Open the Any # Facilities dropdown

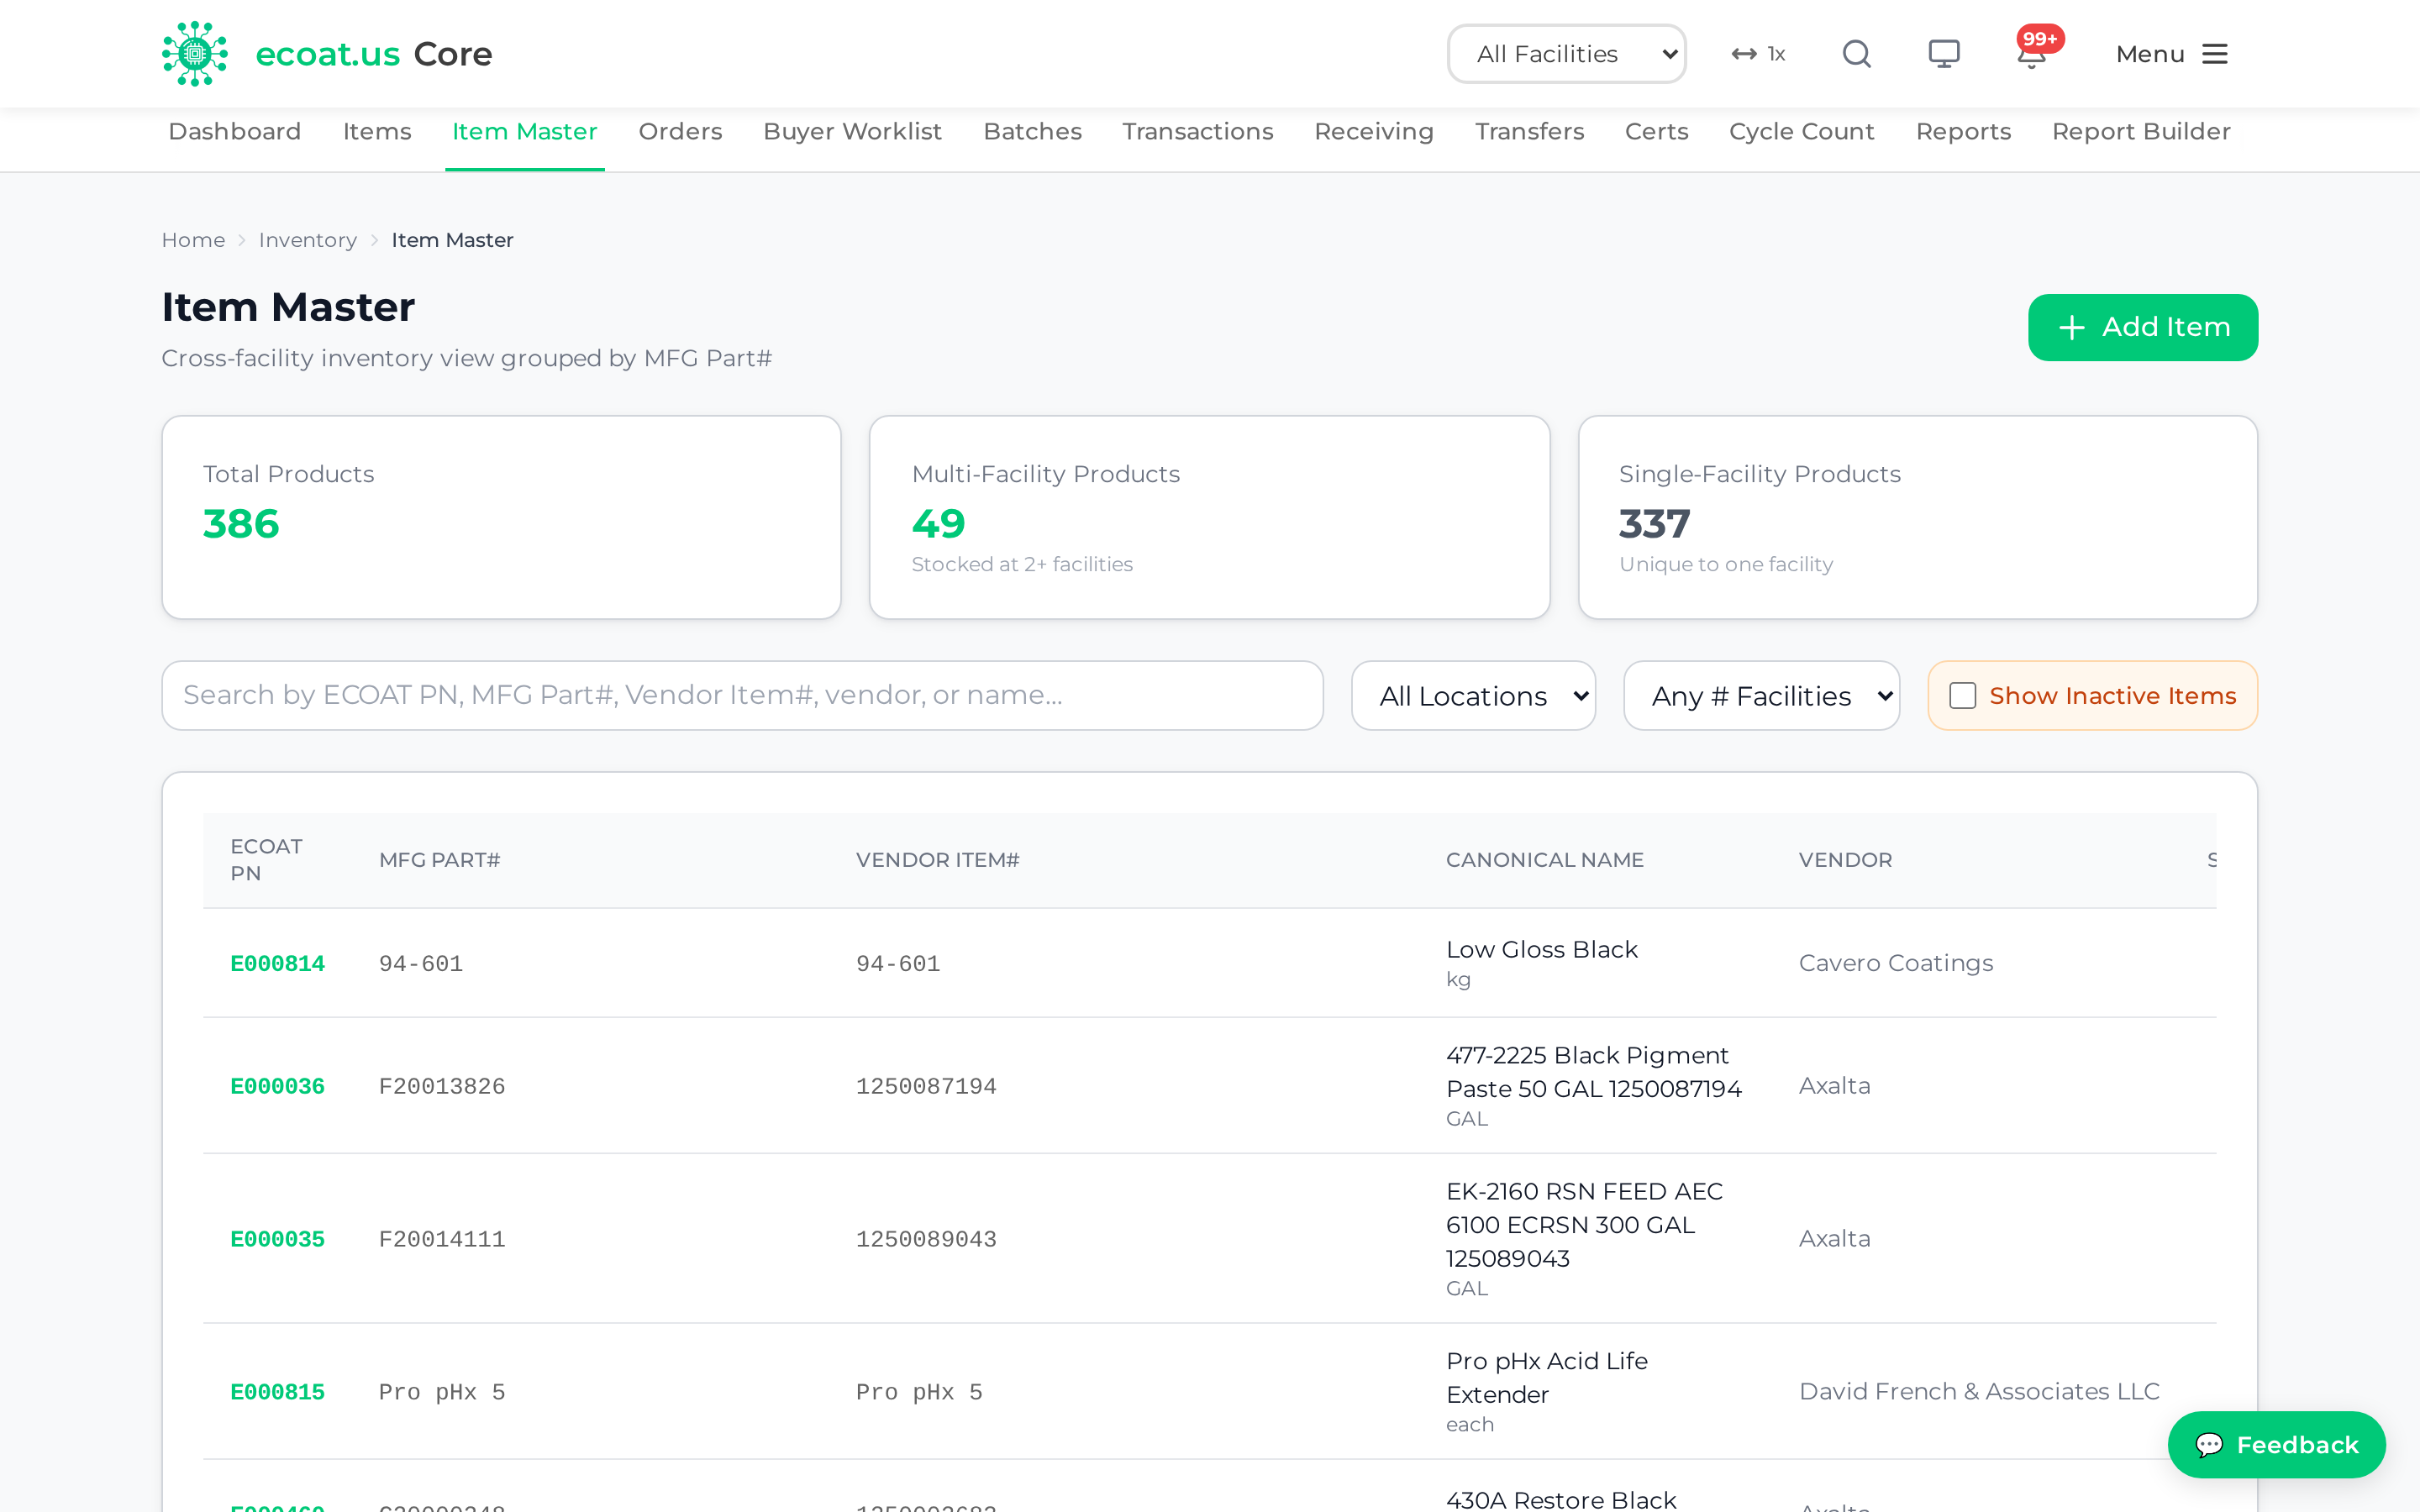(x=1761, y=695)
